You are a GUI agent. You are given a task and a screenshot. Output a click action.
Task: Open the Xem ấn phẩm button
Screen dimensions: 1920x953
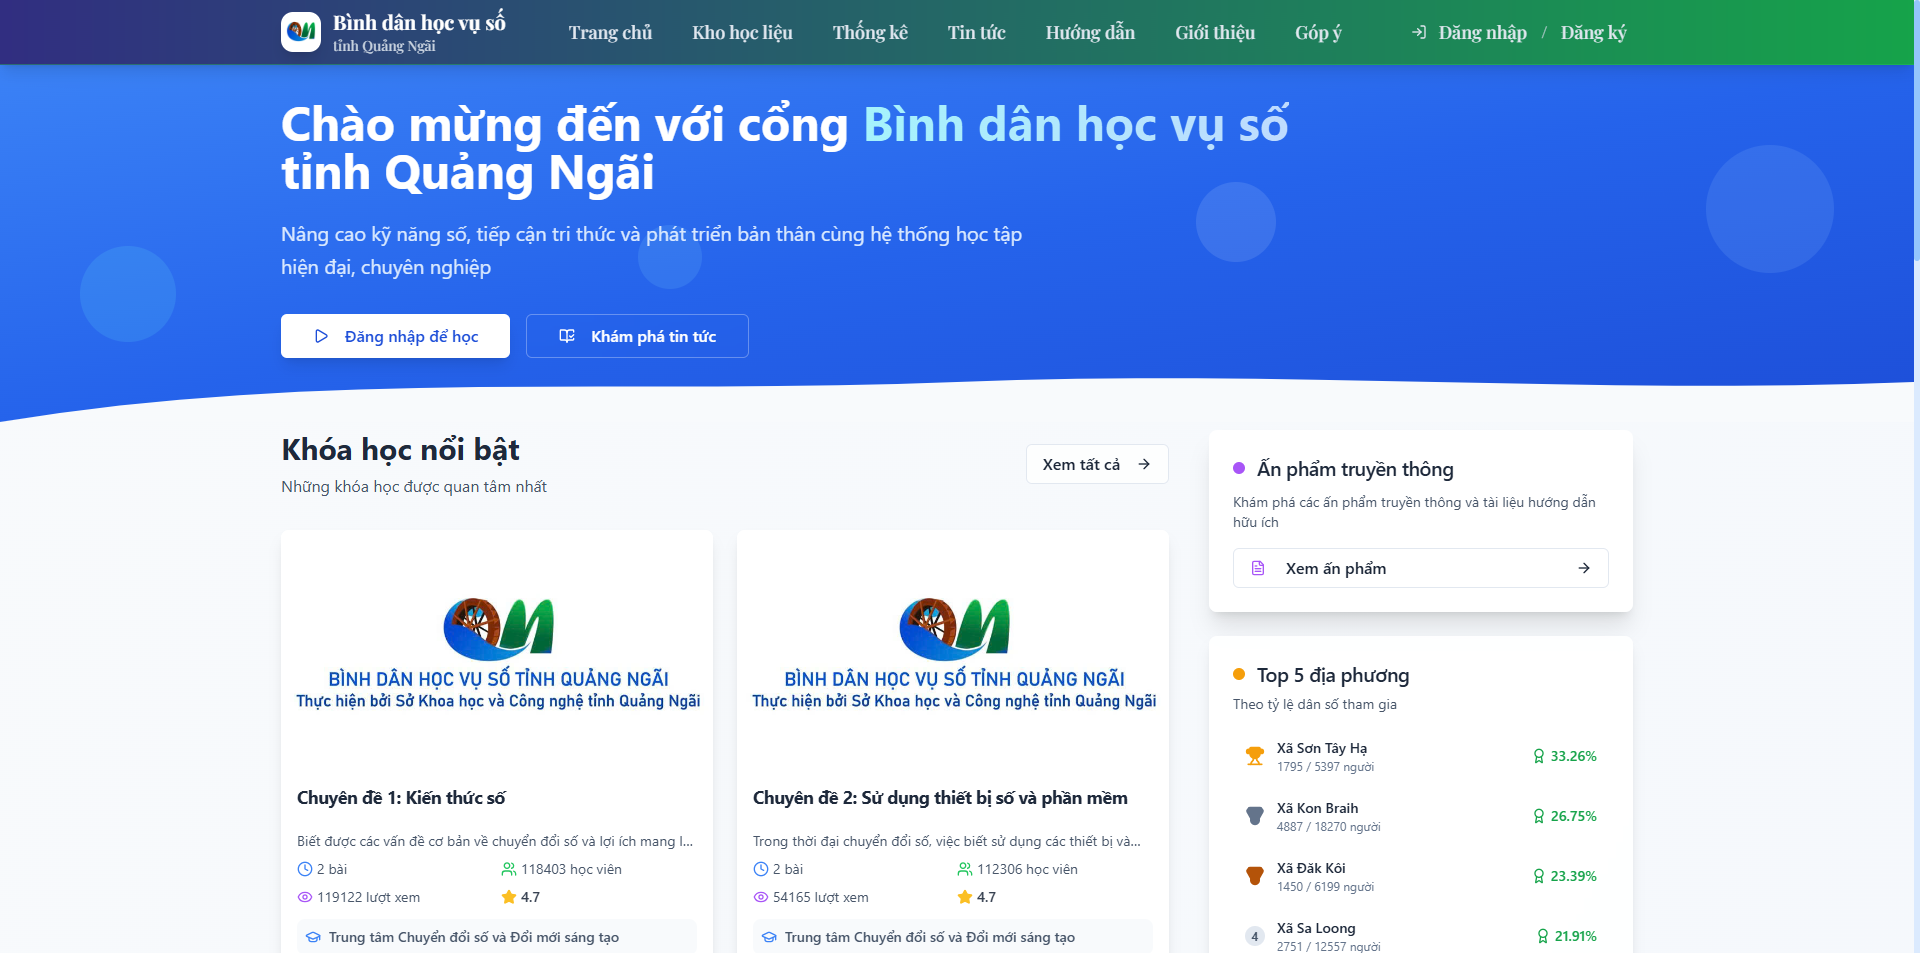point(1420,568)
